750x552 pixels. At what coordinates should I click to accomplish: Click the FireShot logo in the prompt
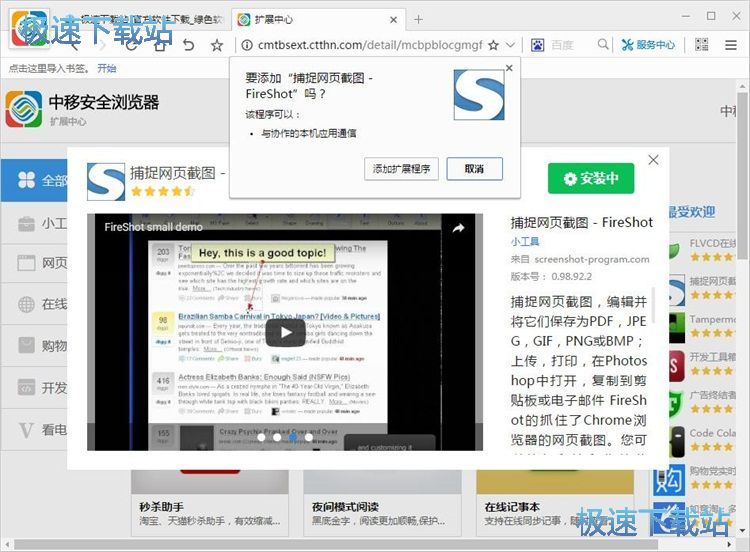(x=479, y=95)
